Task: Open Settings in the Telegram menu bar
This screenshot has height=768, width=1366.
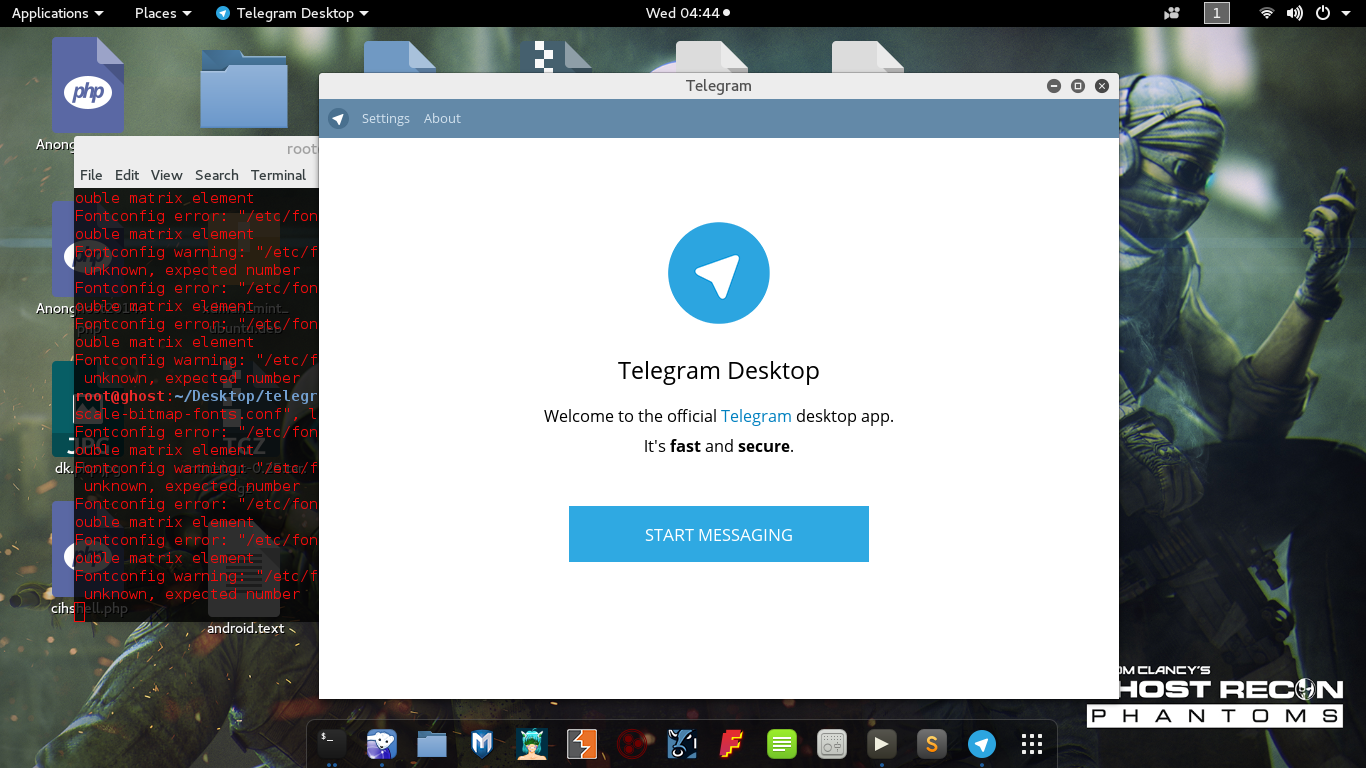Action: coord(386,118)
